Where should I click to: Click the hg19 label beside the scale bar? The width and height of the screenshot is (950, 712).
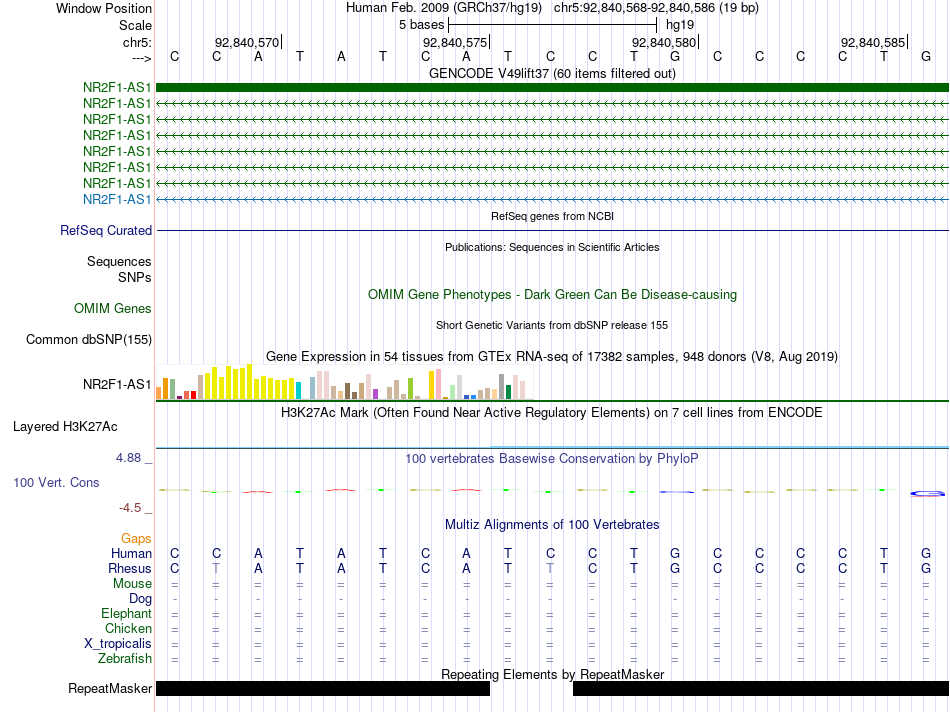[680, 25]
